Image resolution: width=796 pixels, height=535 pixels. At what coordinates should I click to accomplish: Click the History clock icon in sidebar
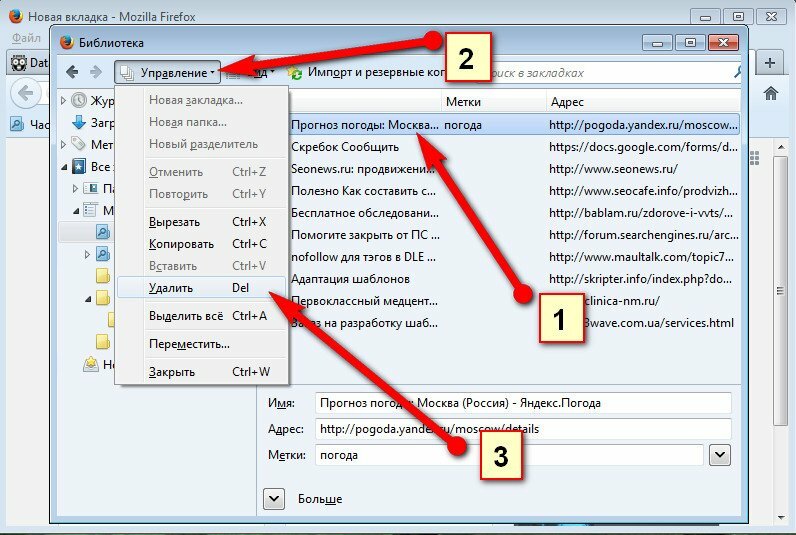point(80,100)
